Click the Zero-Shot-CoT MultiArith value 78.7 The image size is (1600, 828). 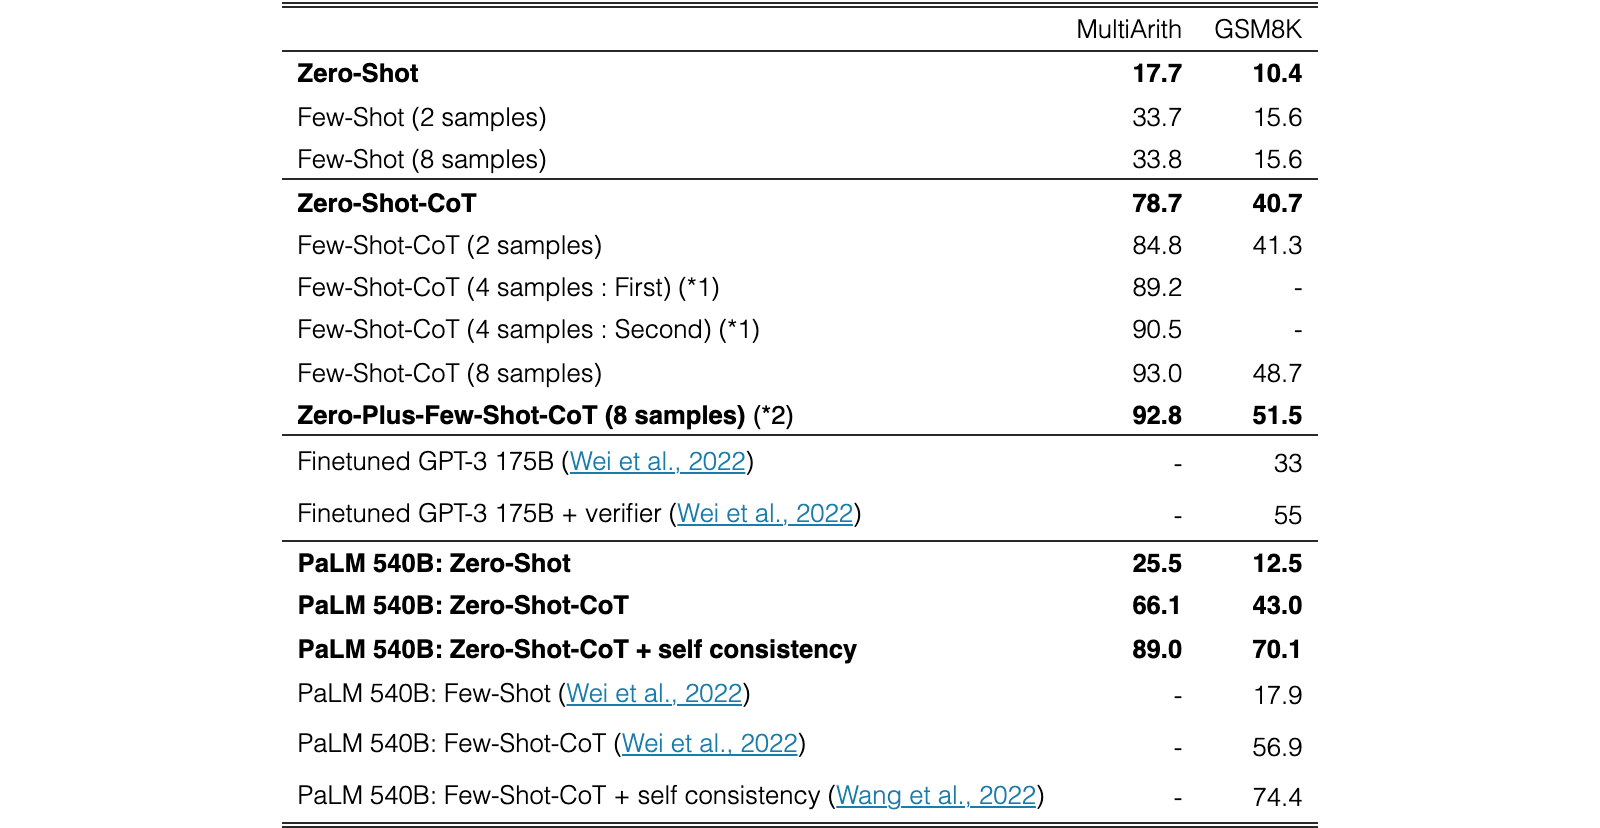[x=1157, y=204]
